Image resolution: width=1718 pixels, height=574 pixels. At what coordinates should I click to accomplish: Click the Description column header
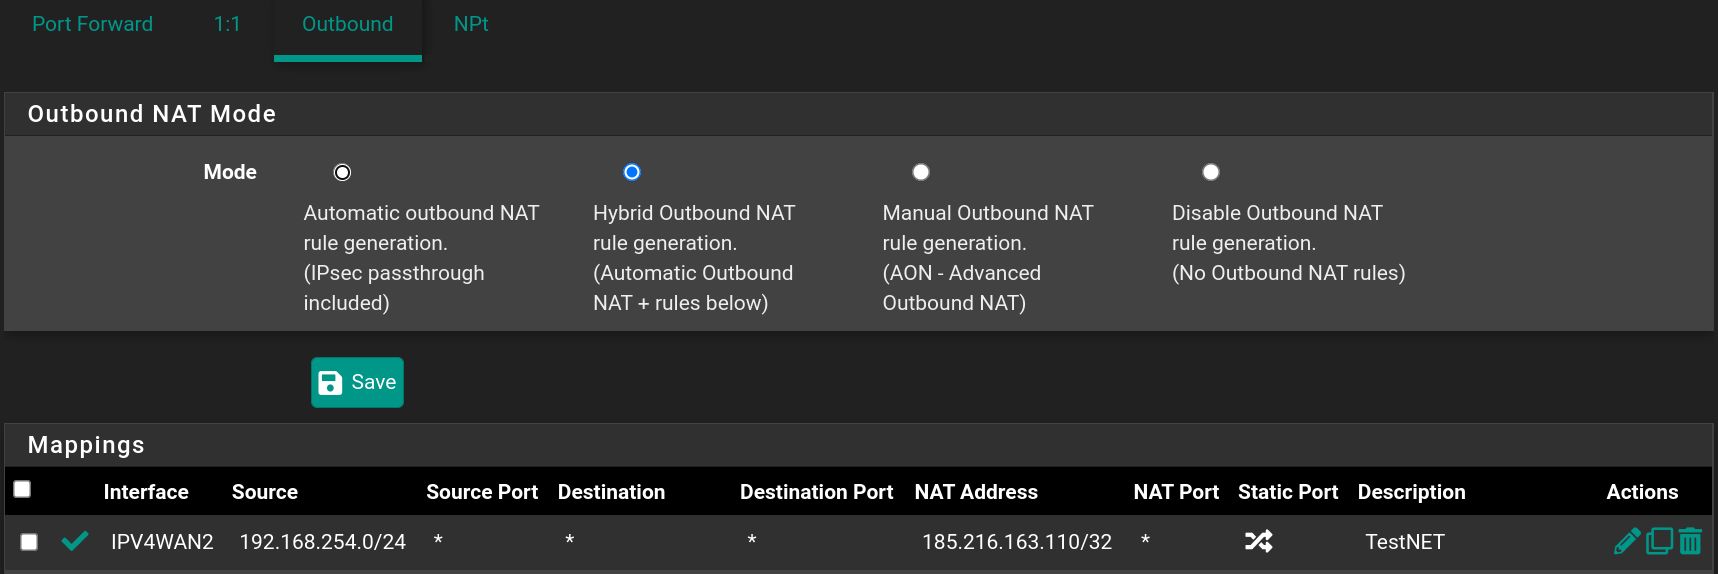[x=1411, y=492]
